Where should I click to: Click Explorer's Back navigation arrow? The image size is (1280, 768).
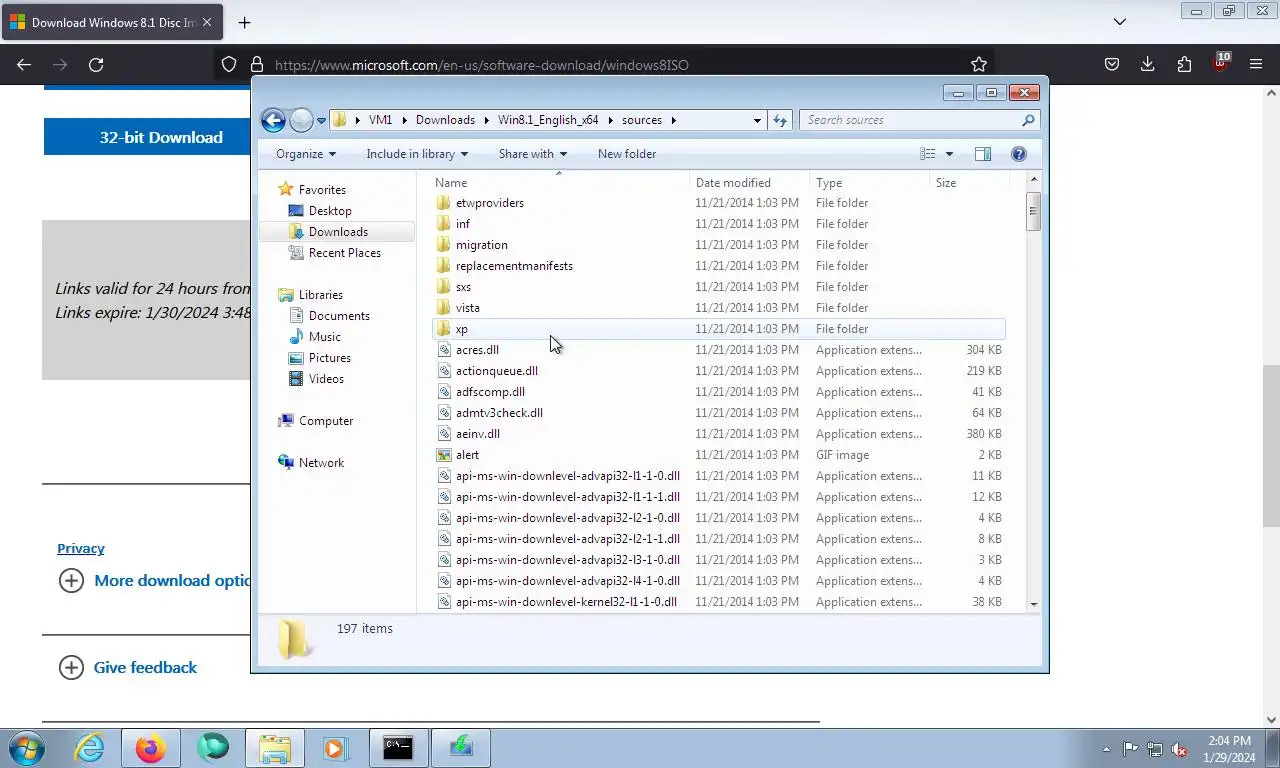273,120
